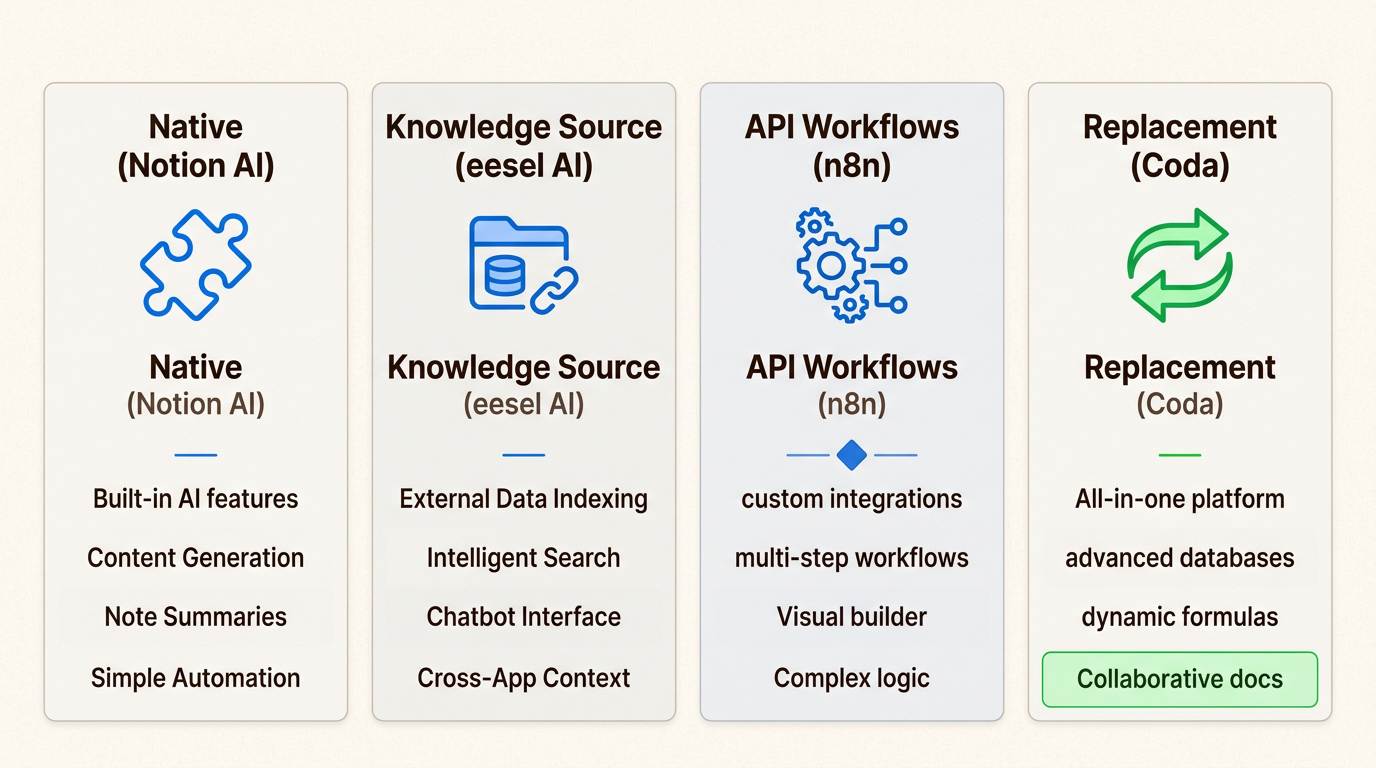The width and height of the screenshot is (1376, 768).
Task: Open Note Summaries item
Action: 196,617
